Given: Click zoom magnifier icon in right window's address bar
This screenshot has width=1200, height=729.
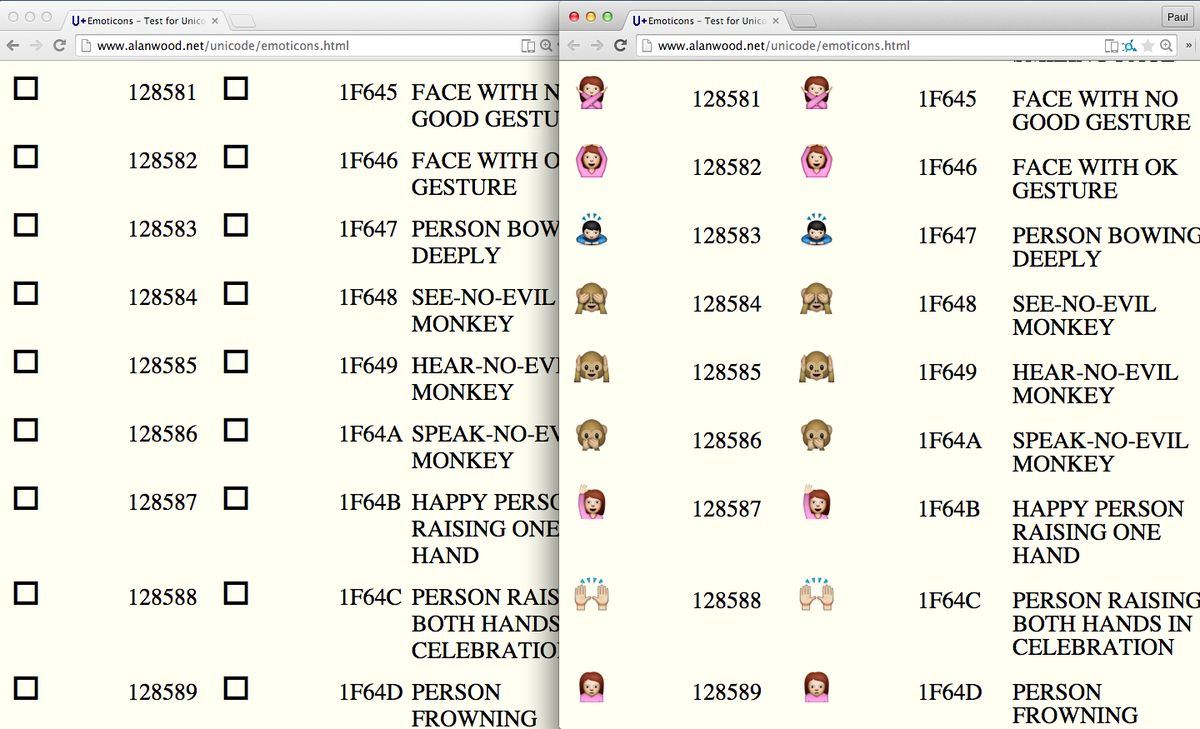Looking at the screenshot, I should coord(1166,46).
